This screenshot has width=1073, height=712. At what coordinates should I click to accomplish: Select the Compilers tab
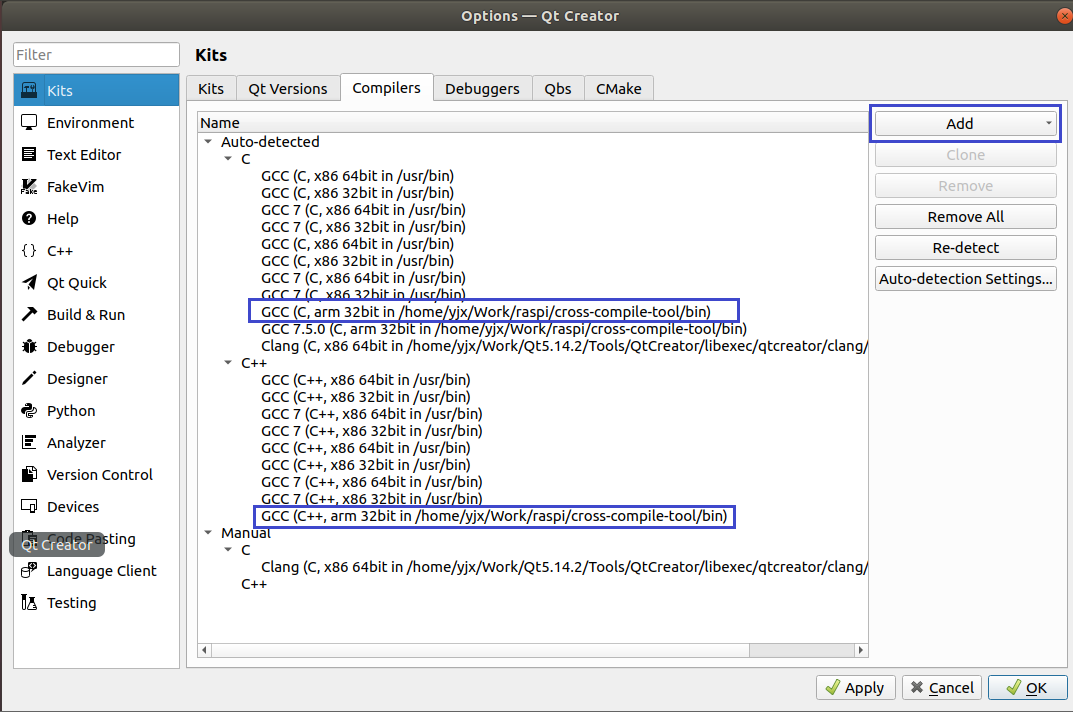[x=387, y=88]
